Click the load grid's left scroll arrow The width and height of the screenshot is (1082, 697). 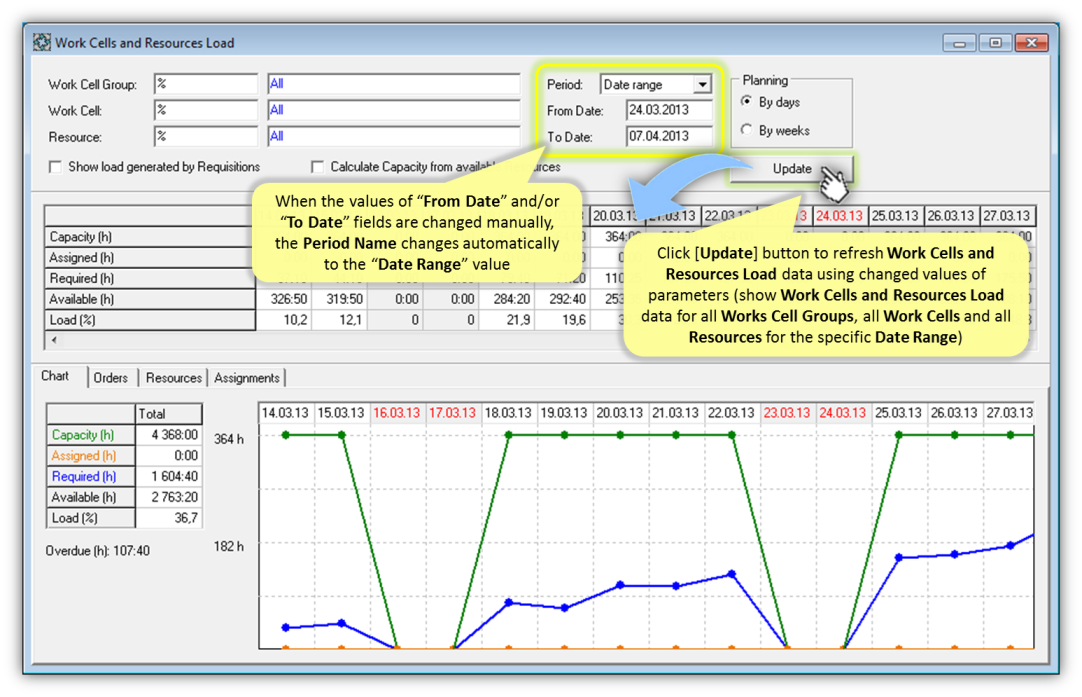(x=54, y=340)
